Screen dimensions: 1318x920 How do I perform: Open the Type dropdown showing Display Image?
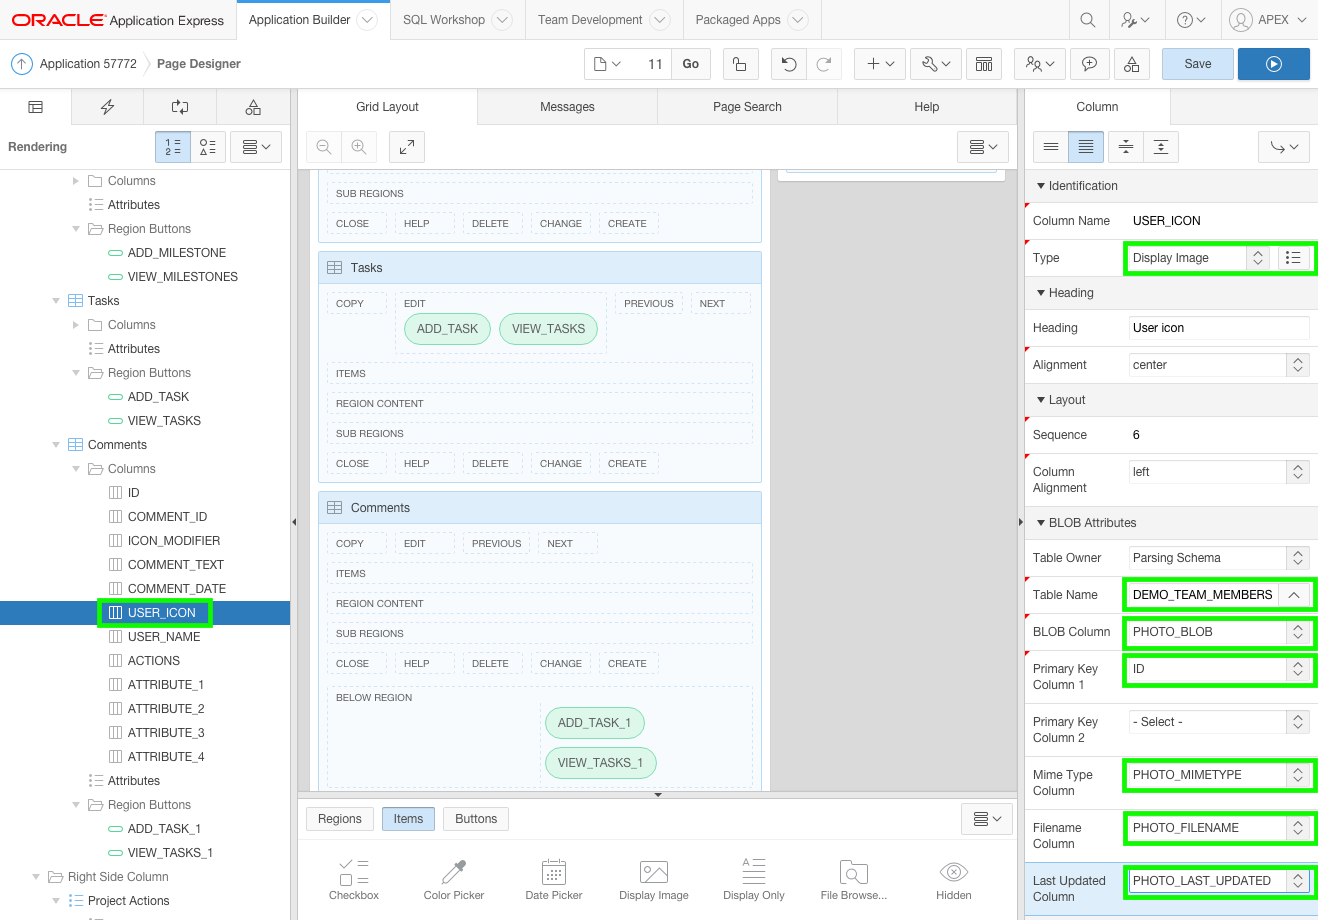(x=1200, y=258)
